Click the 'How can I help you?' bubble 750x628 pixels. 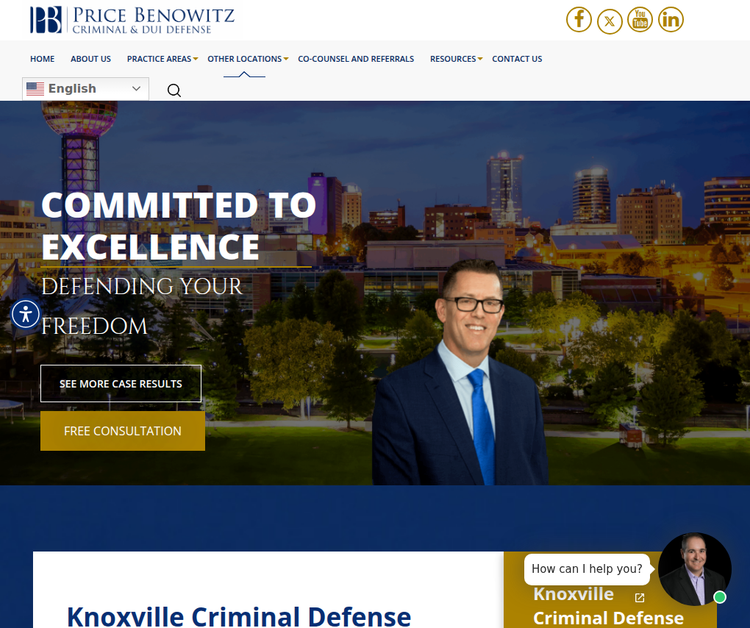click(587, 569)
